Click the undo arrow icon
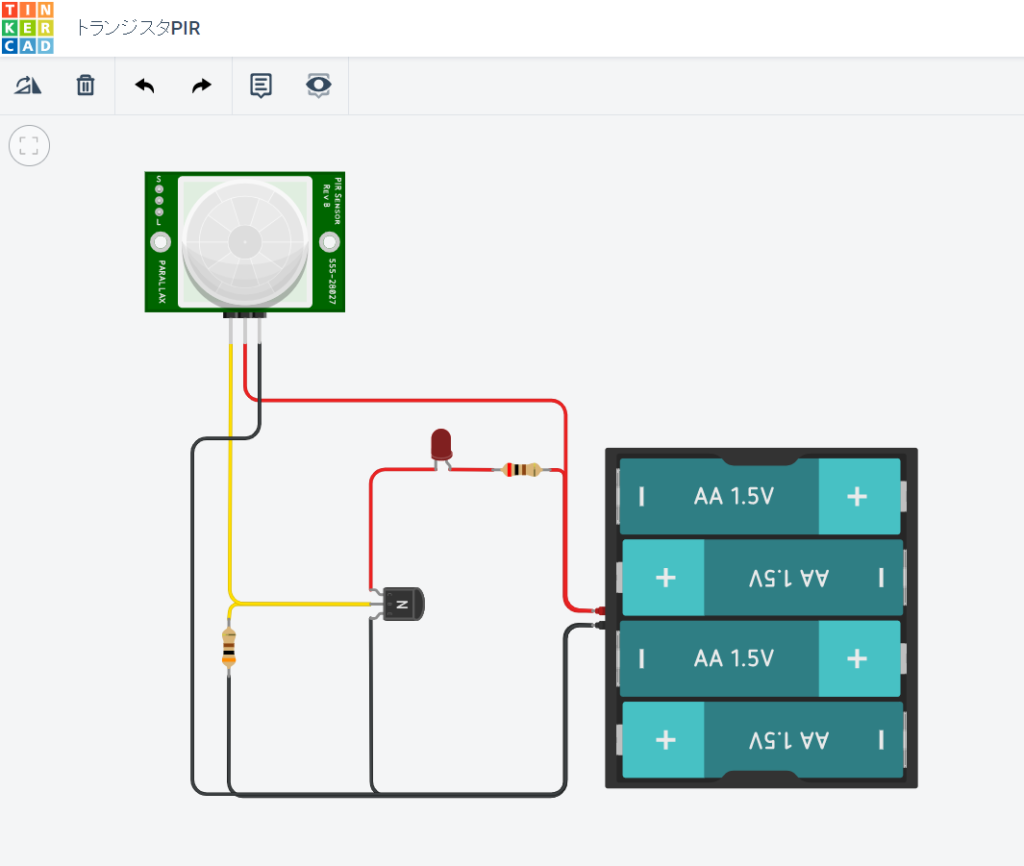 click(x=145, y=86)
